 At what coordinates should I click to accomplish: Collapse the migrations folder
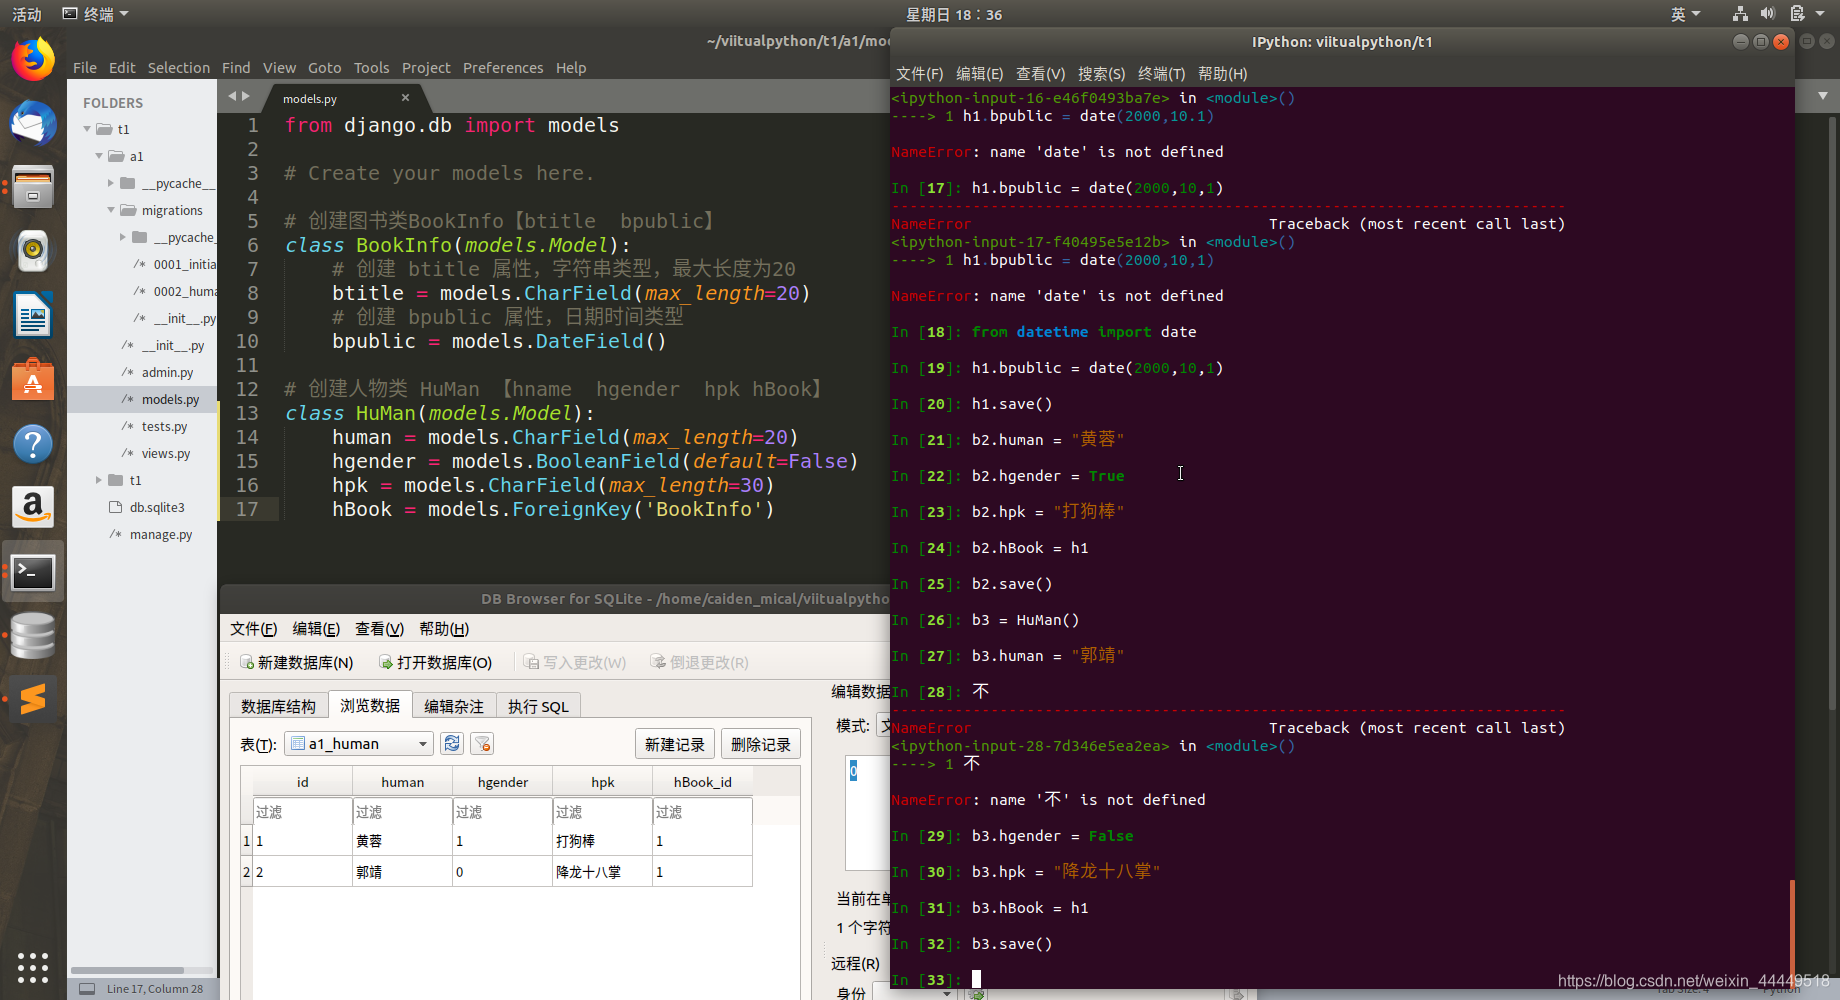pos(111,210)
